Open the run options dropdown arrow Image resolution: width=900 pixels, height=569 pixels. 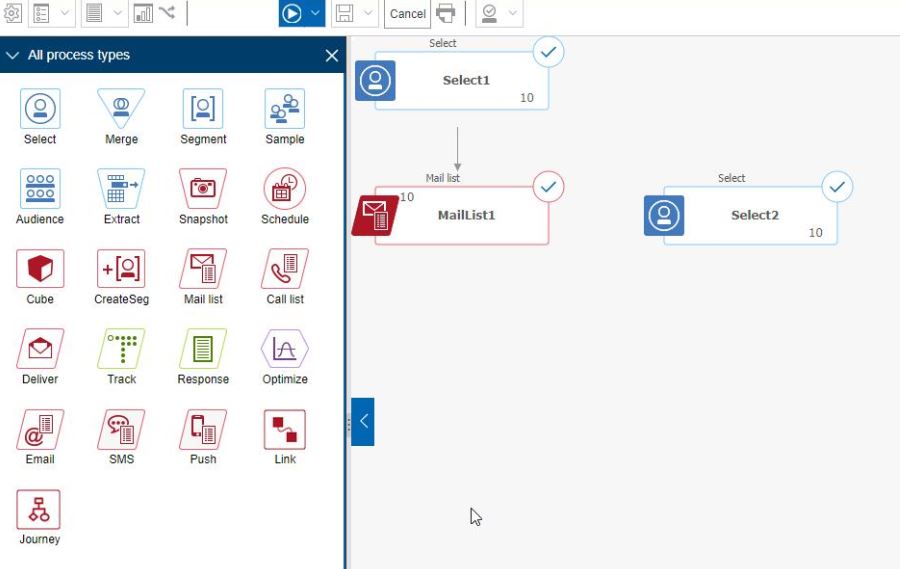pos(315,13)
